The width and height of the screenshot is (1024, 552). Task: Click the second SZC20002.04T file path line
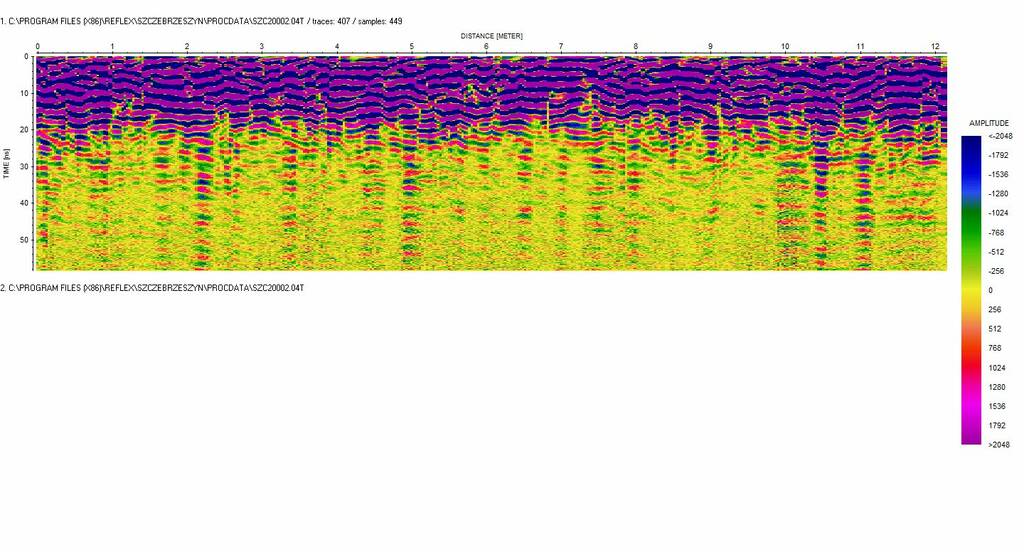point(152,288)
